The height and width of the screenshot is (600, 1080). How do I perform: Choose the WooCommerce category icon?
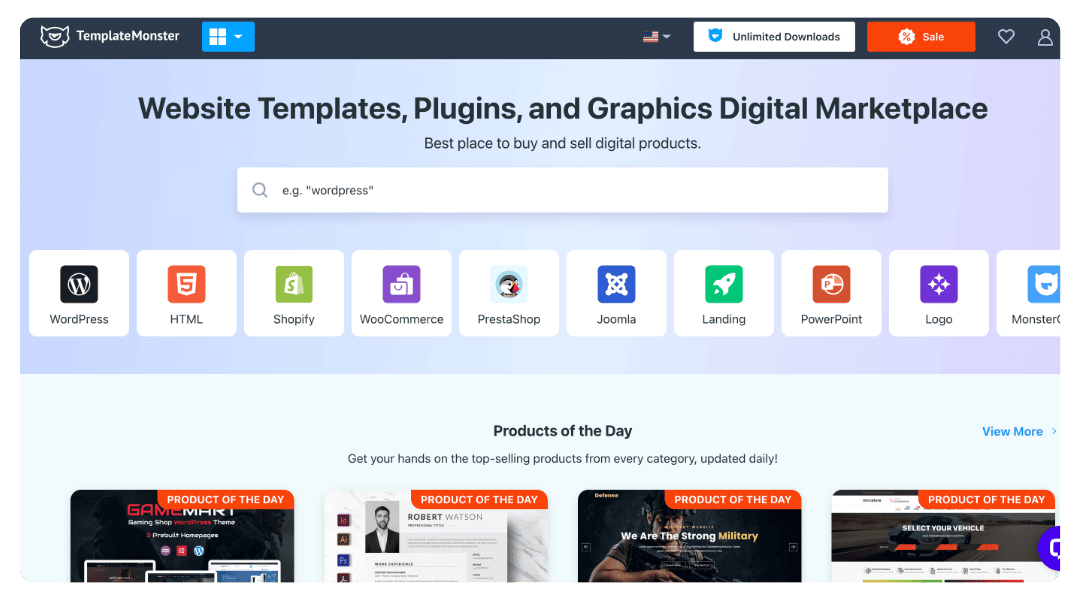coord(401,284)
